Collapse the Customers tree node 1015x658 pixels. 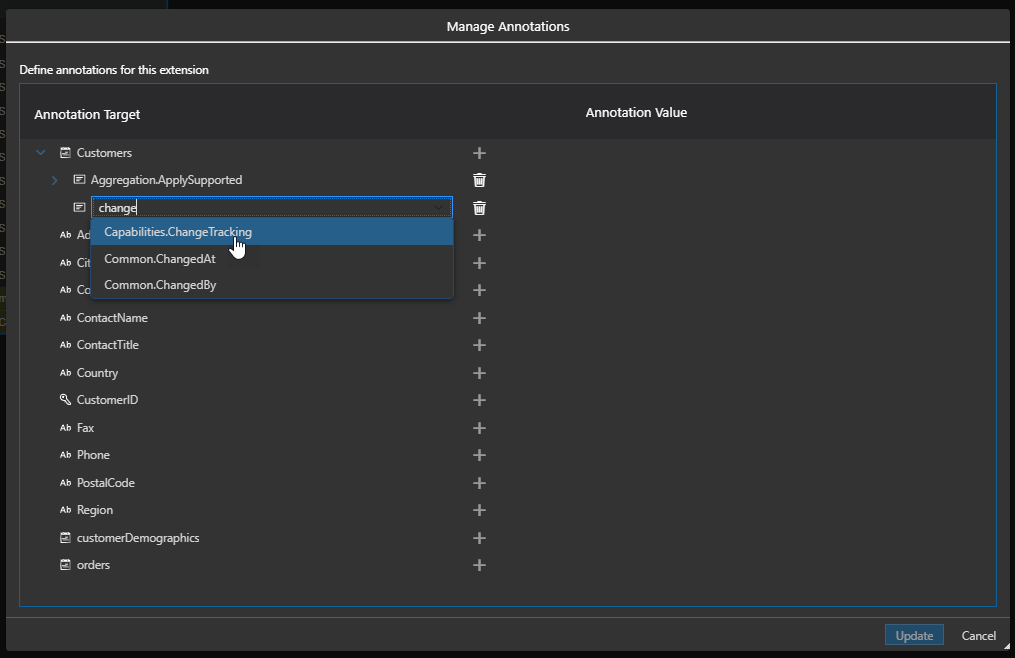click(x=41, y=153)
